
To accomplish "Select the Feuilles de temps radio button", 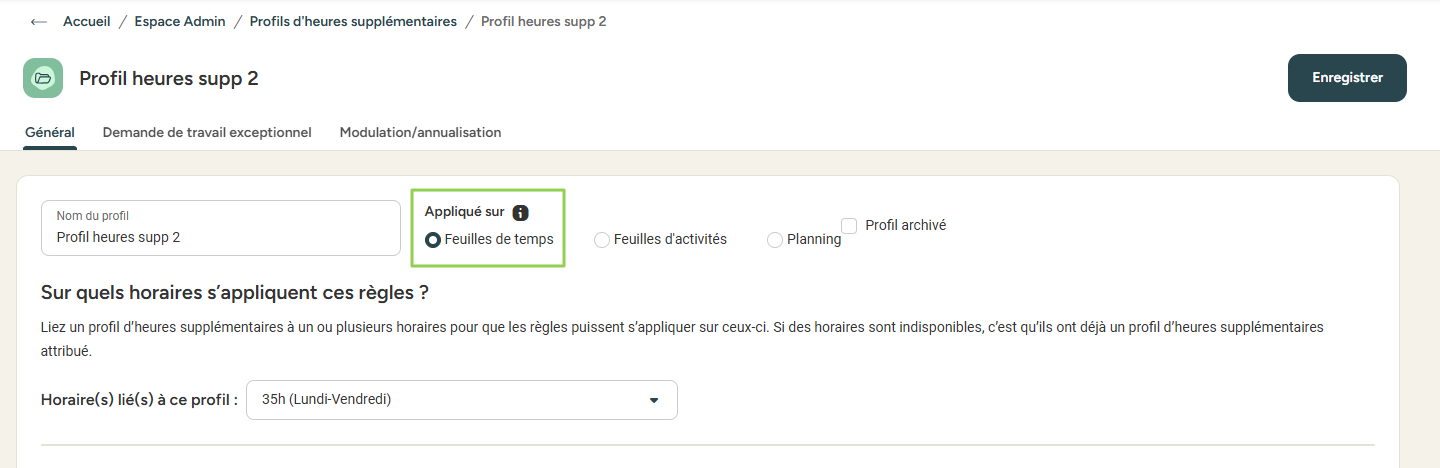I will [x=433, y=239].
